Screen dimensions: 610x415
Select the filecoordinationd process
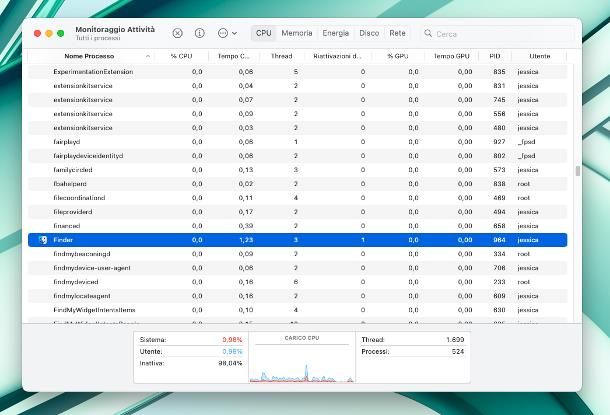coord(298,198)
